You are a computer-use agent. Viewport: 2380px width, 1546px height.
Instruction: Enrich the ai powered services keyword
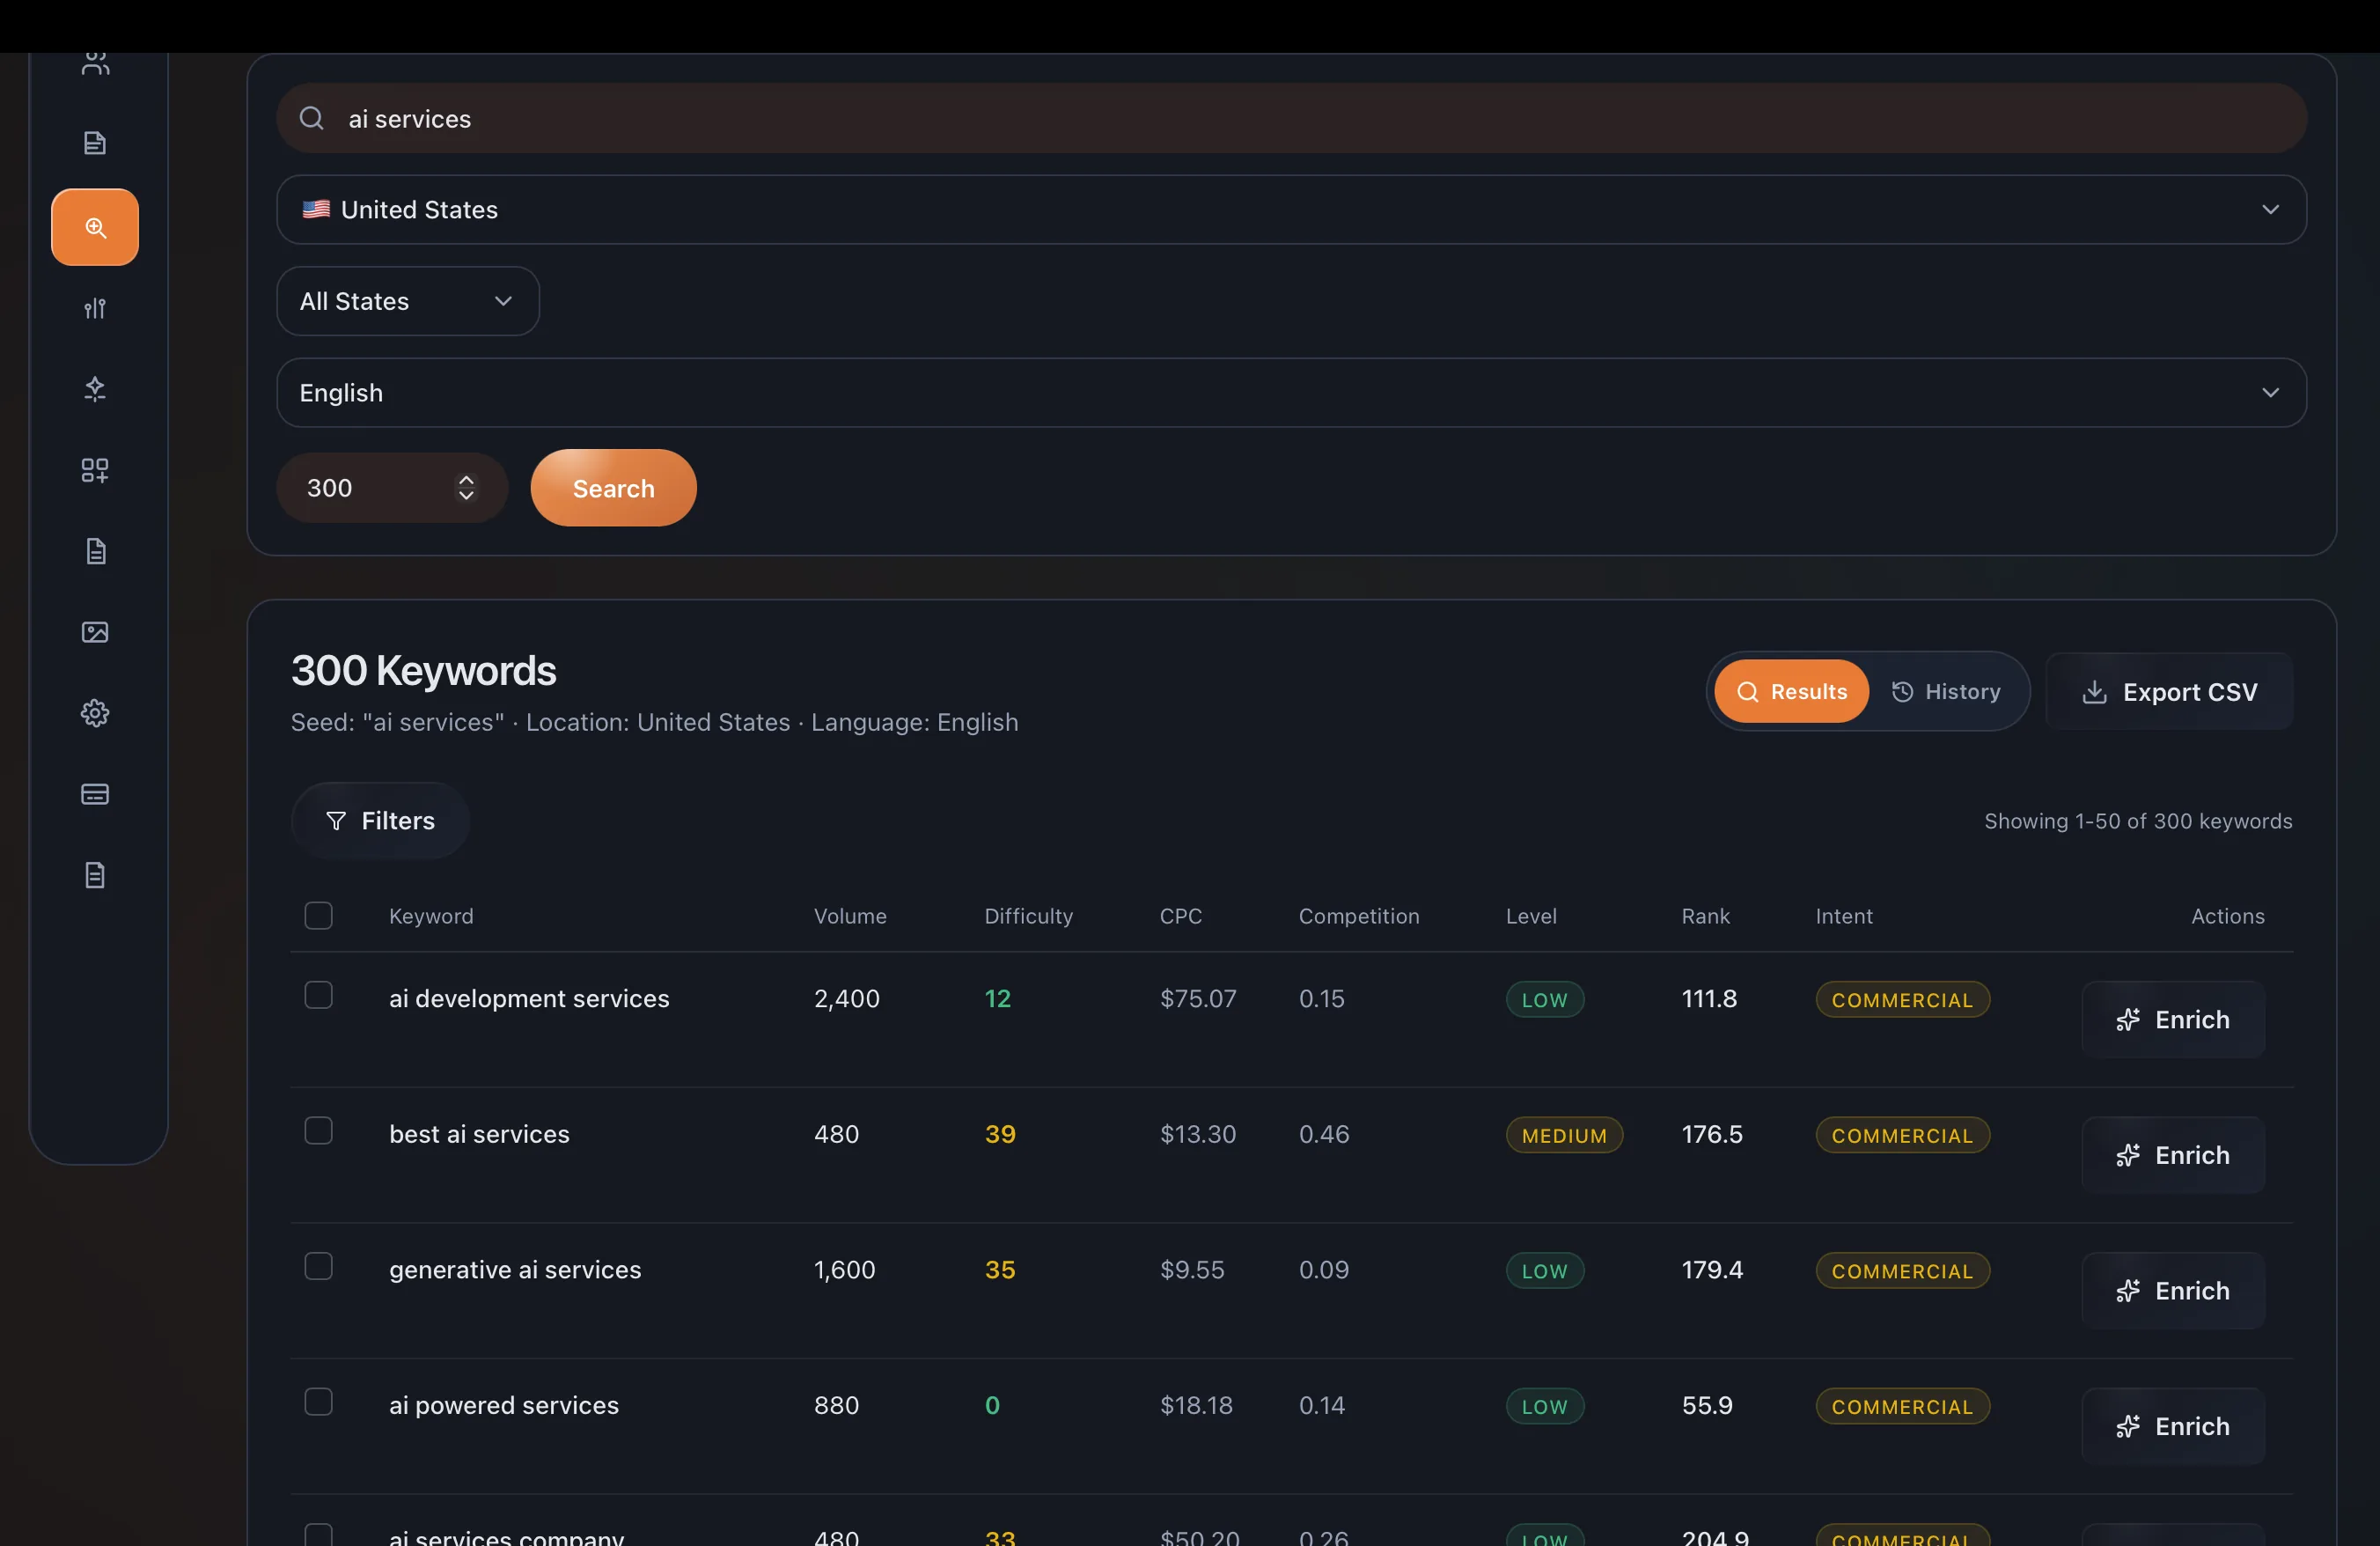coord(2172,1427)
